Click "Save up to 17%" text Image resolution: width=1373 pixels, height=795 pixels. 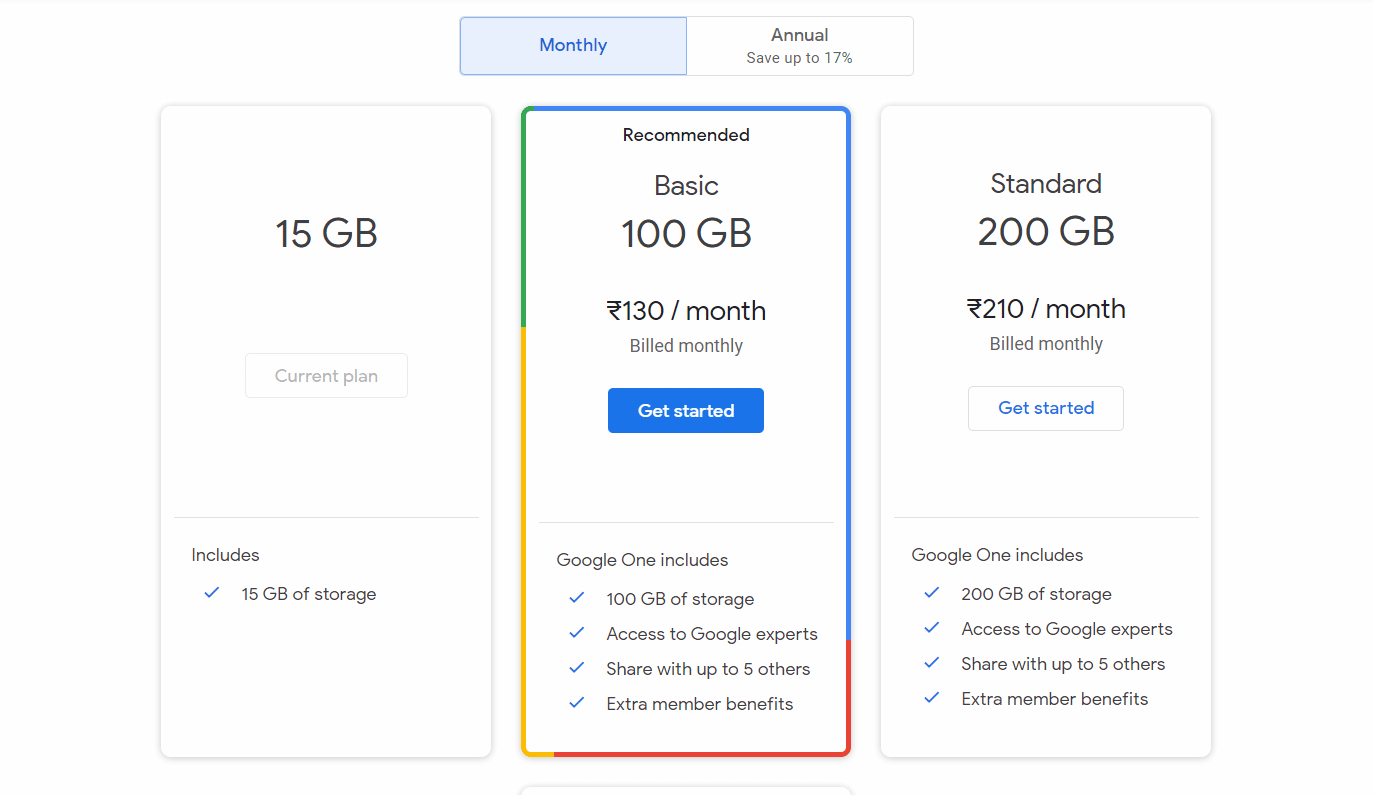click(800, 58)
